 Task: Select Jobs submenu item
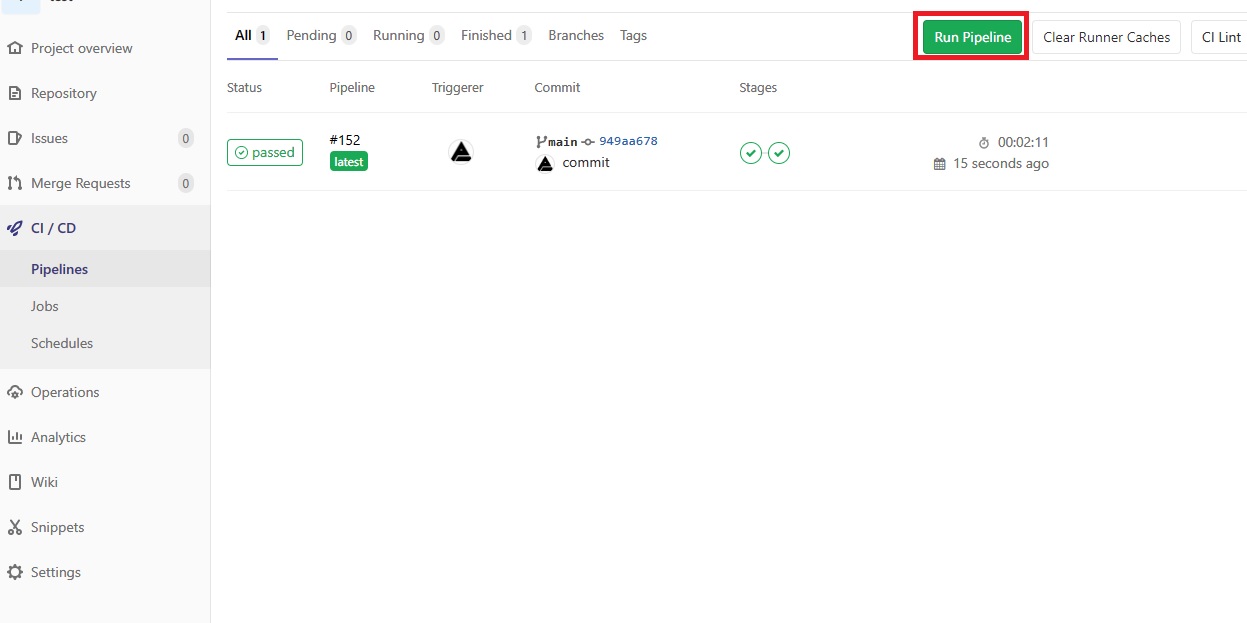pyautogui.click(x=45, y=306)
